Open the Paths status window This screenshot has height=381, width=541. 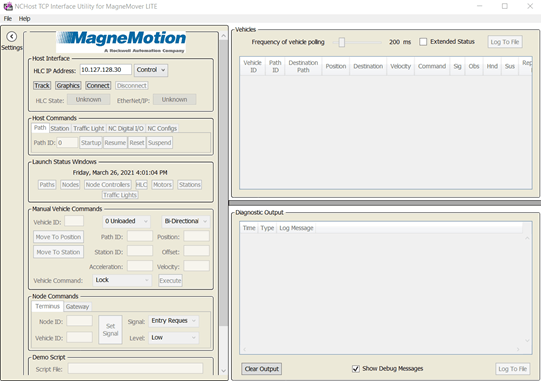[x=47, y=185]
